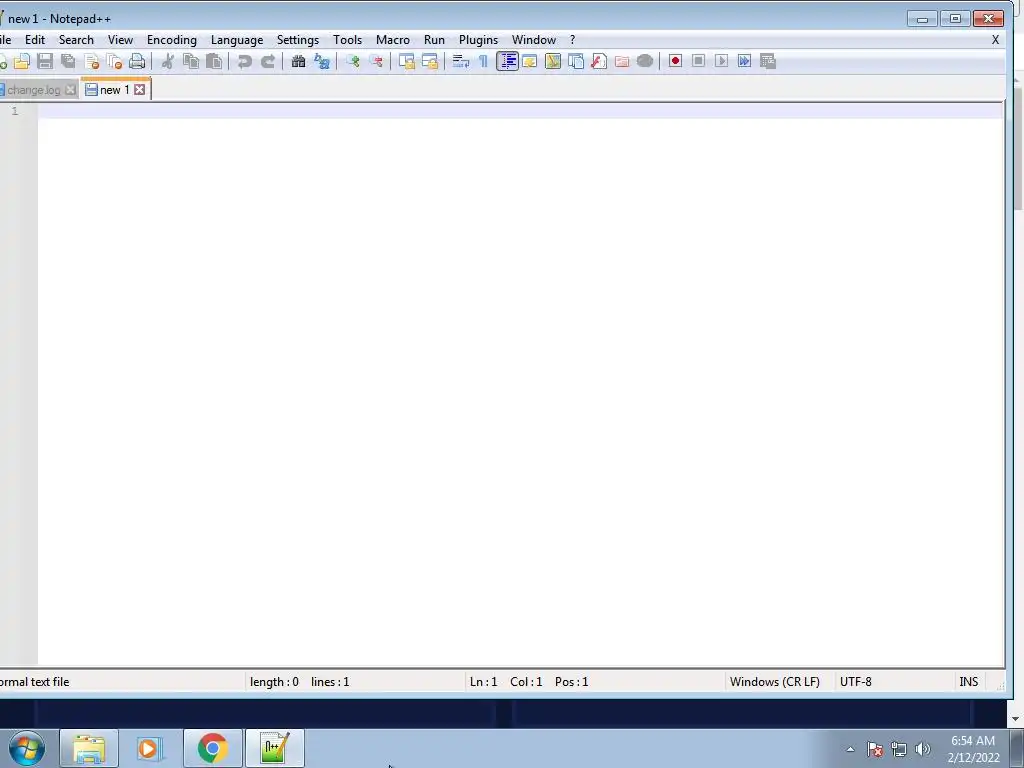Toggle synchronize vertical scrolling
This screenshot has height=768, width=1024.
[x=406, y=61]
